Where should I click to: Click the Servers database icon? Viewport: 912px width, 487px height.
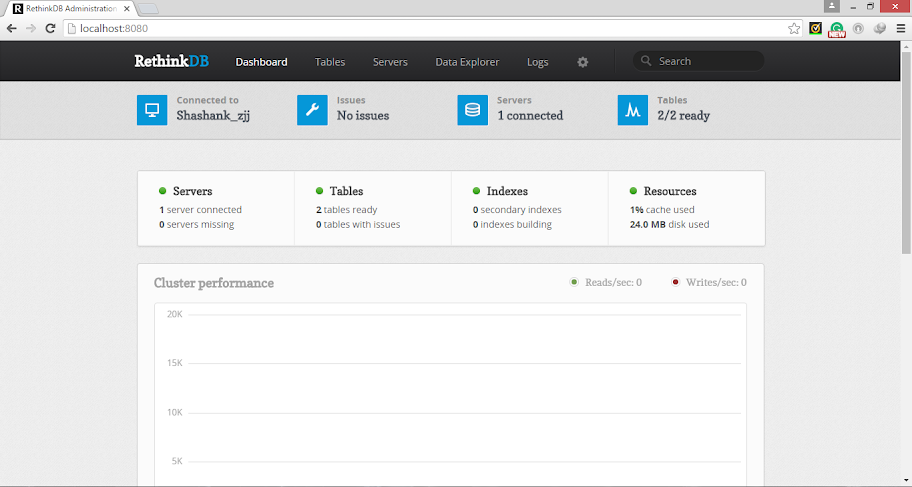click(x=473, y=110)
